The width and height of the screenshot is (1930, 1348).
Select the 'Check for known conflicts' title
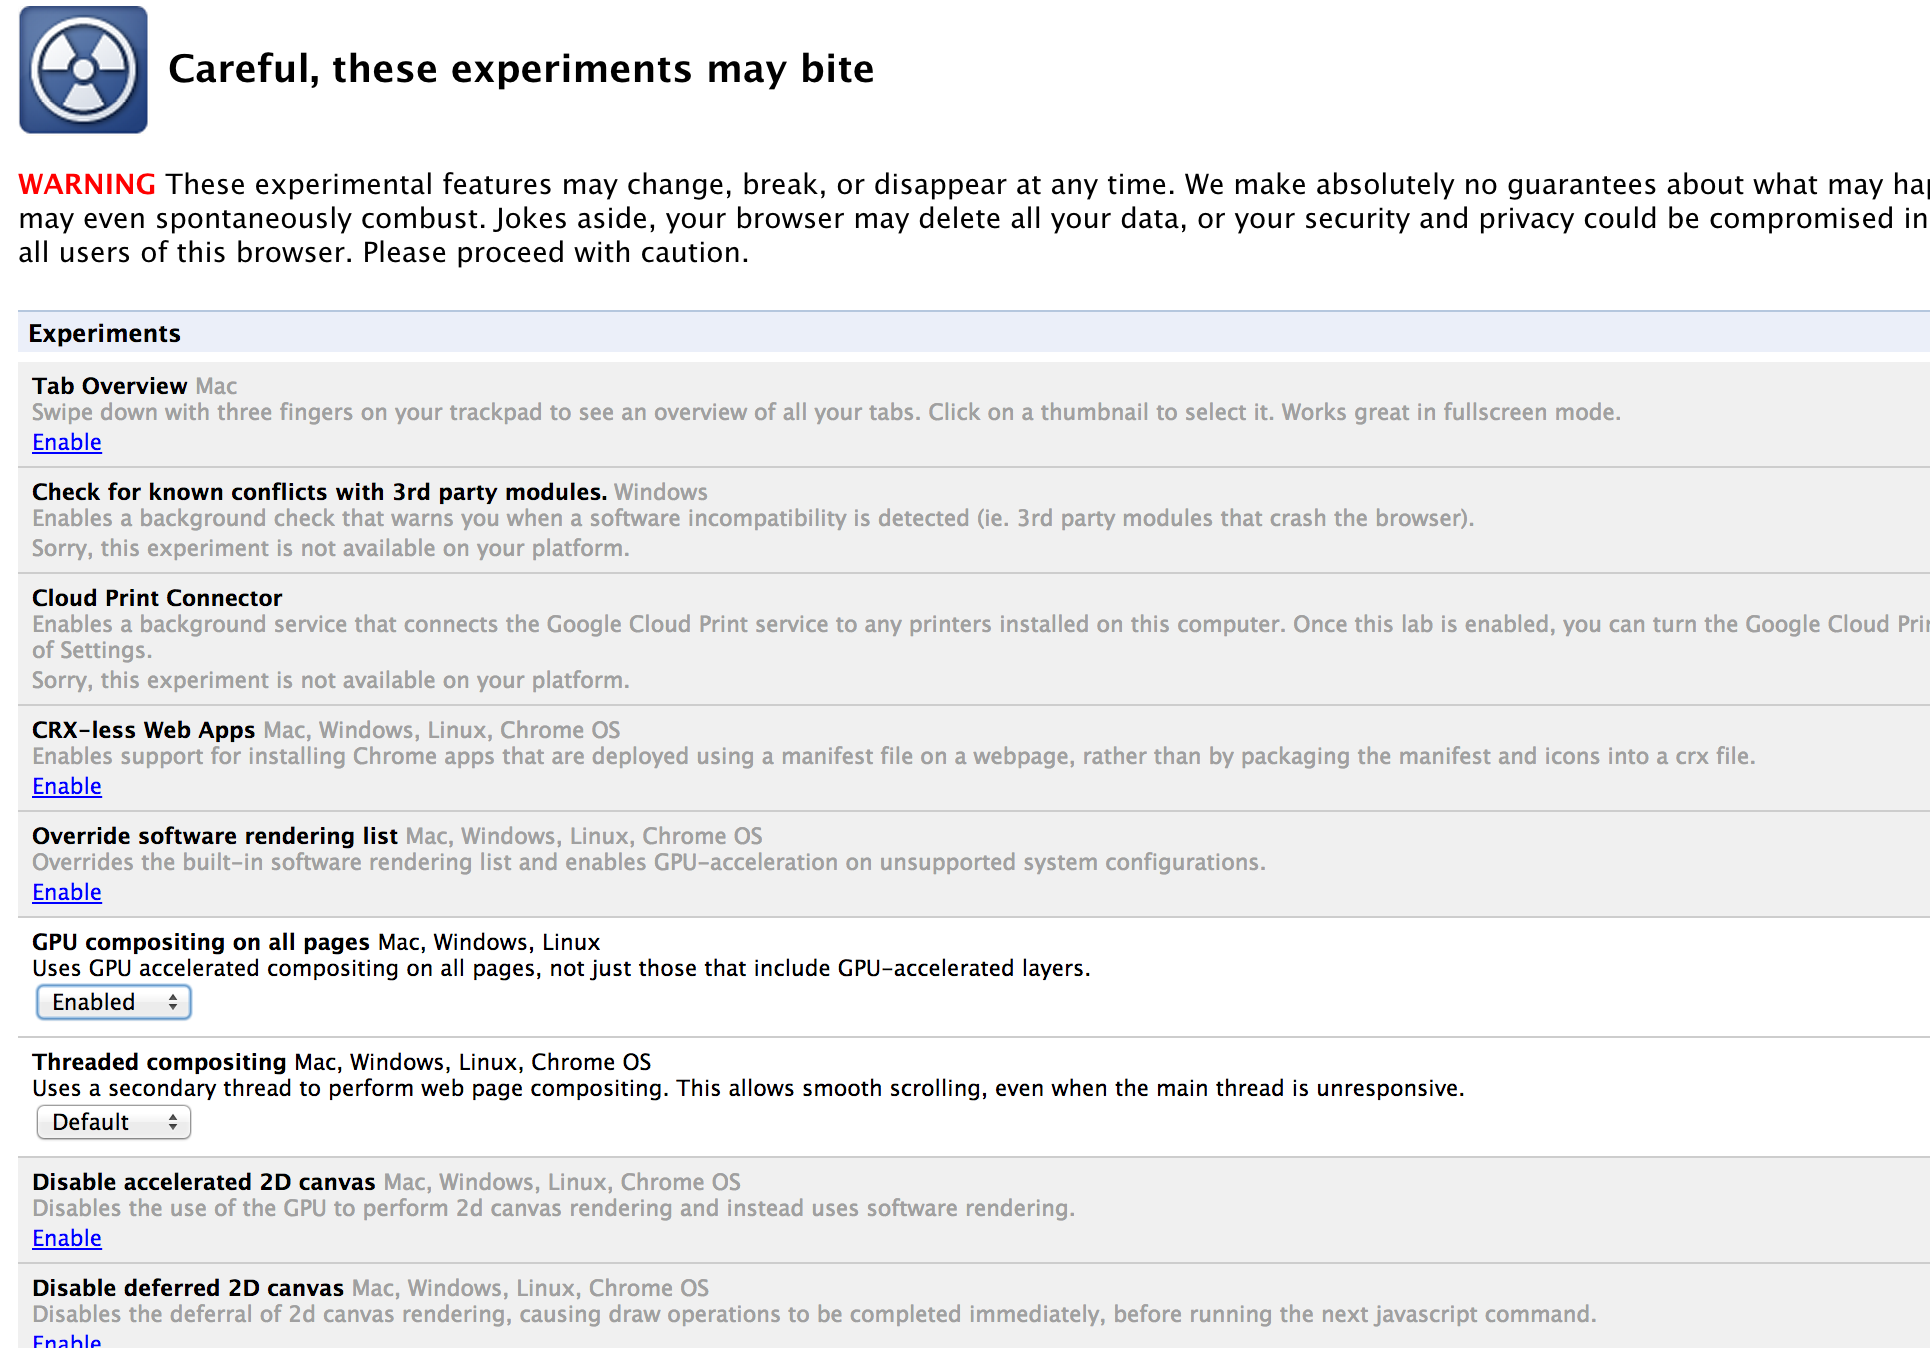[x=319, y=492]
